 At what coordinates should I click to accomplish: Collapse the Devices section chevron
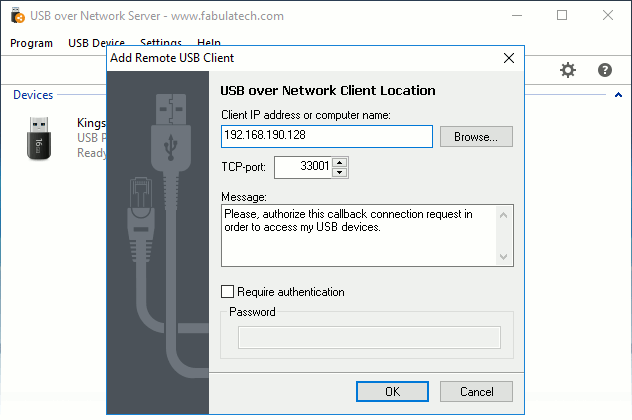tap(618, 95)
